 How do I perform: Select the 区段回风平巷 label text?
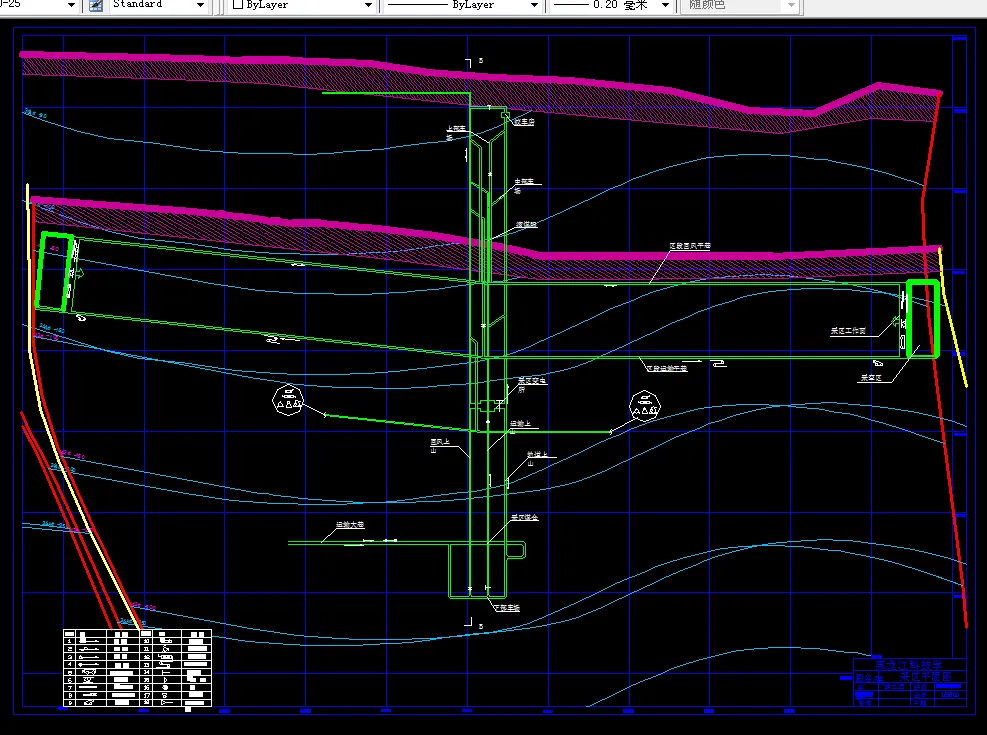690,246
